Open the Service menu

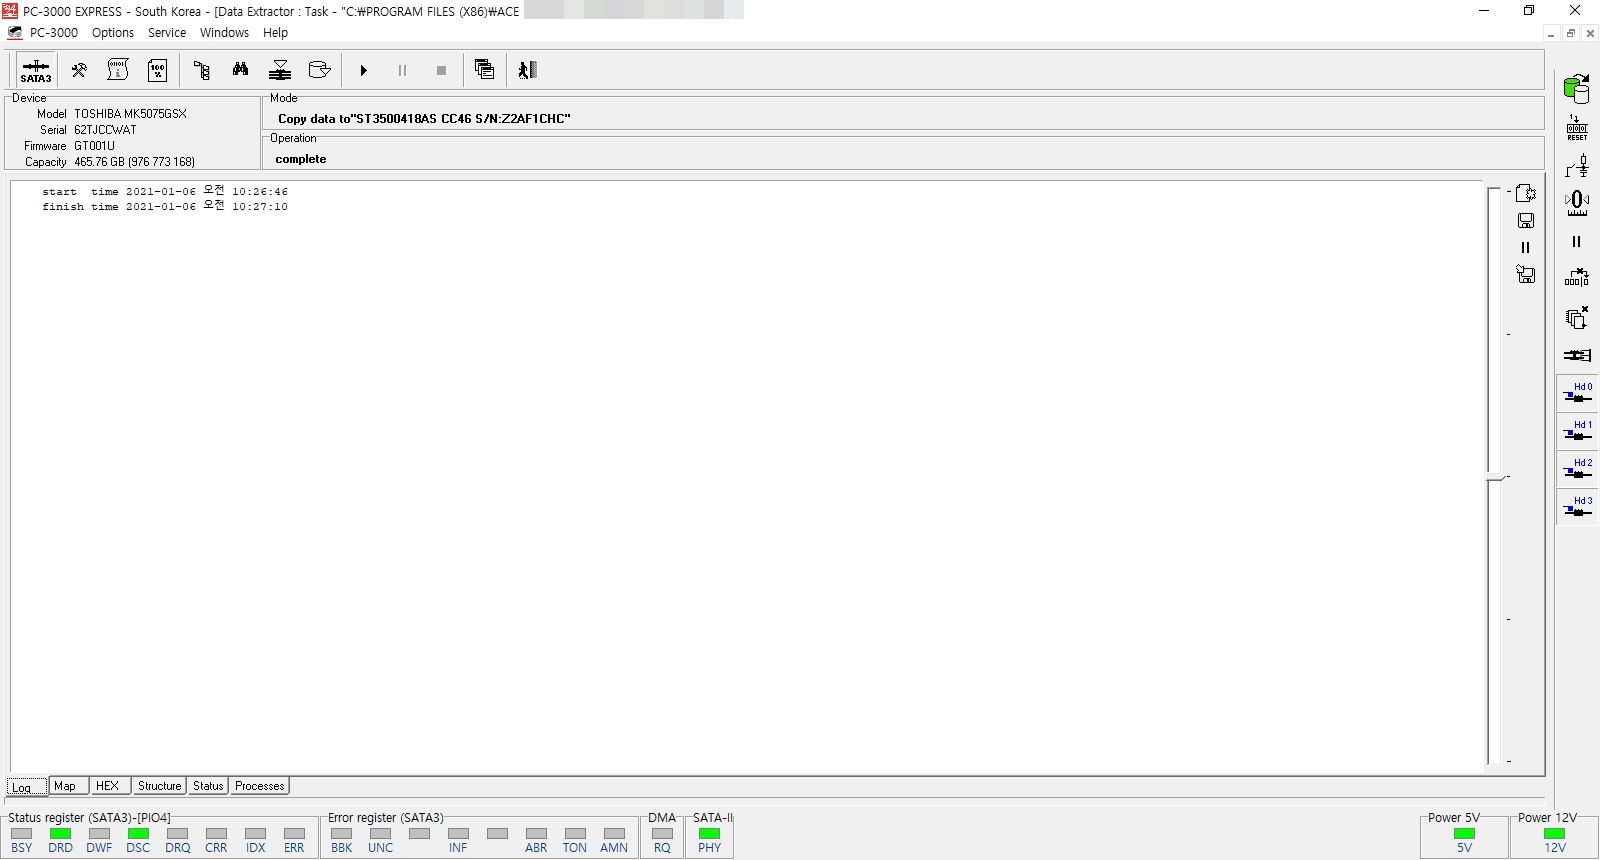(x=167, y=33)
